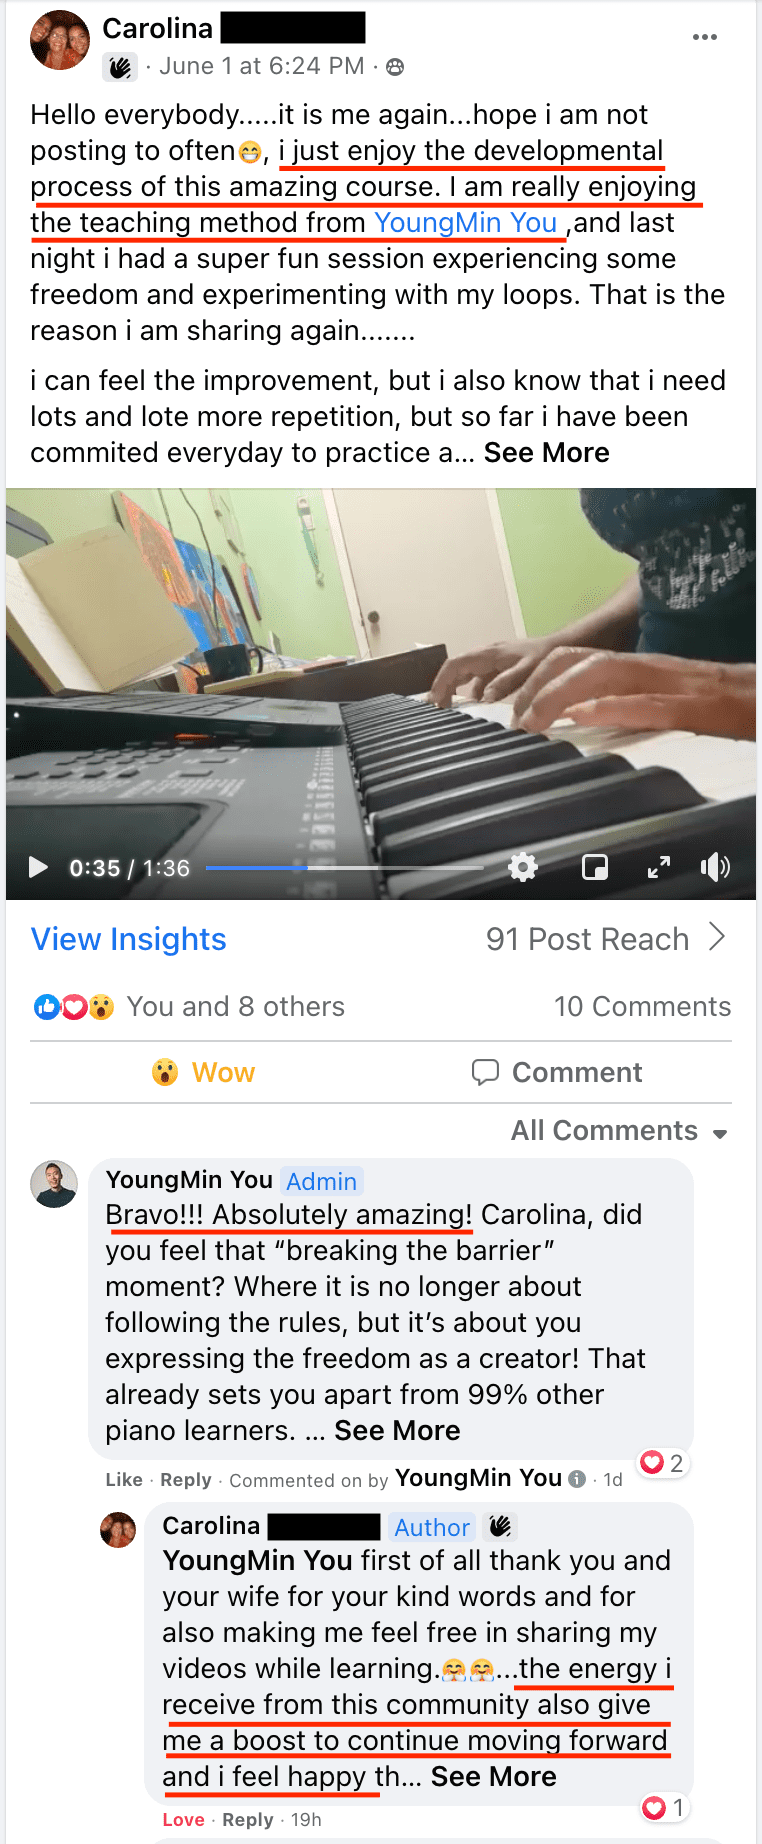Open View Insights

pyautogui.click(x=129, y=939)
